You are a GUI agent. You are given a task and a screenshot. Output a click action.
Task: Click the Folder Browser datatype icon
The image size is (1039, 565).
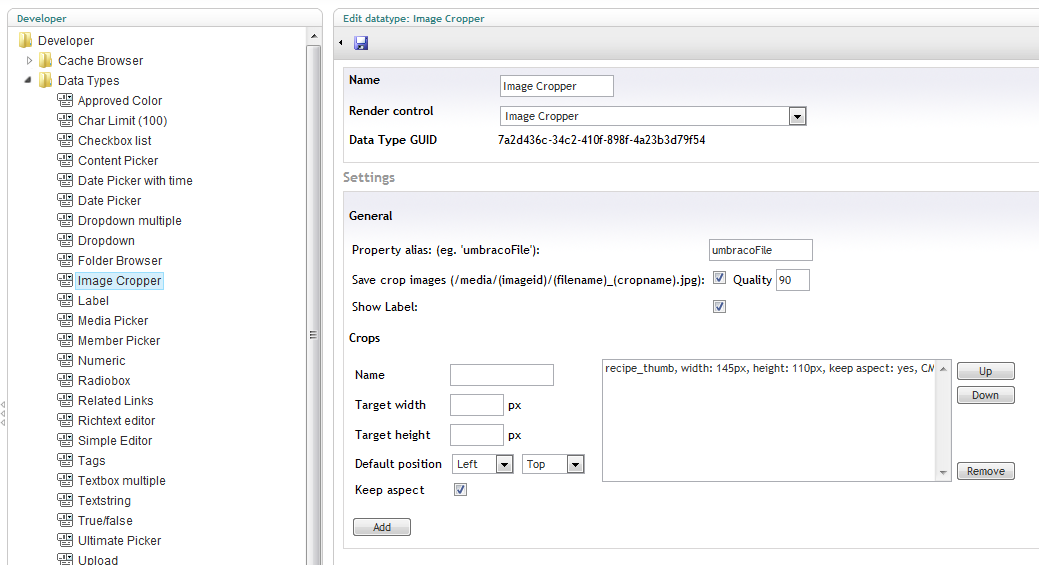(x=65, y=260)
